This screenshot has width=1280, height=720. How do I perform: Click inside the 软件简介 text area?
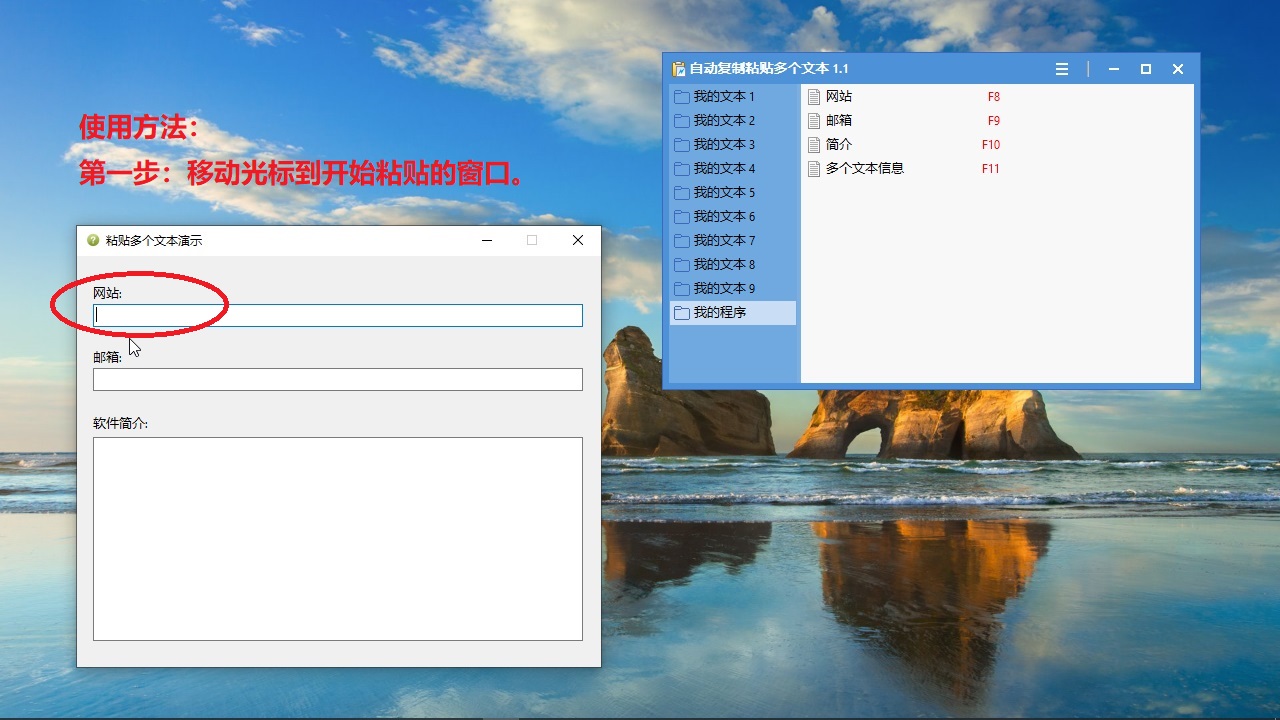tap(338, 538)
